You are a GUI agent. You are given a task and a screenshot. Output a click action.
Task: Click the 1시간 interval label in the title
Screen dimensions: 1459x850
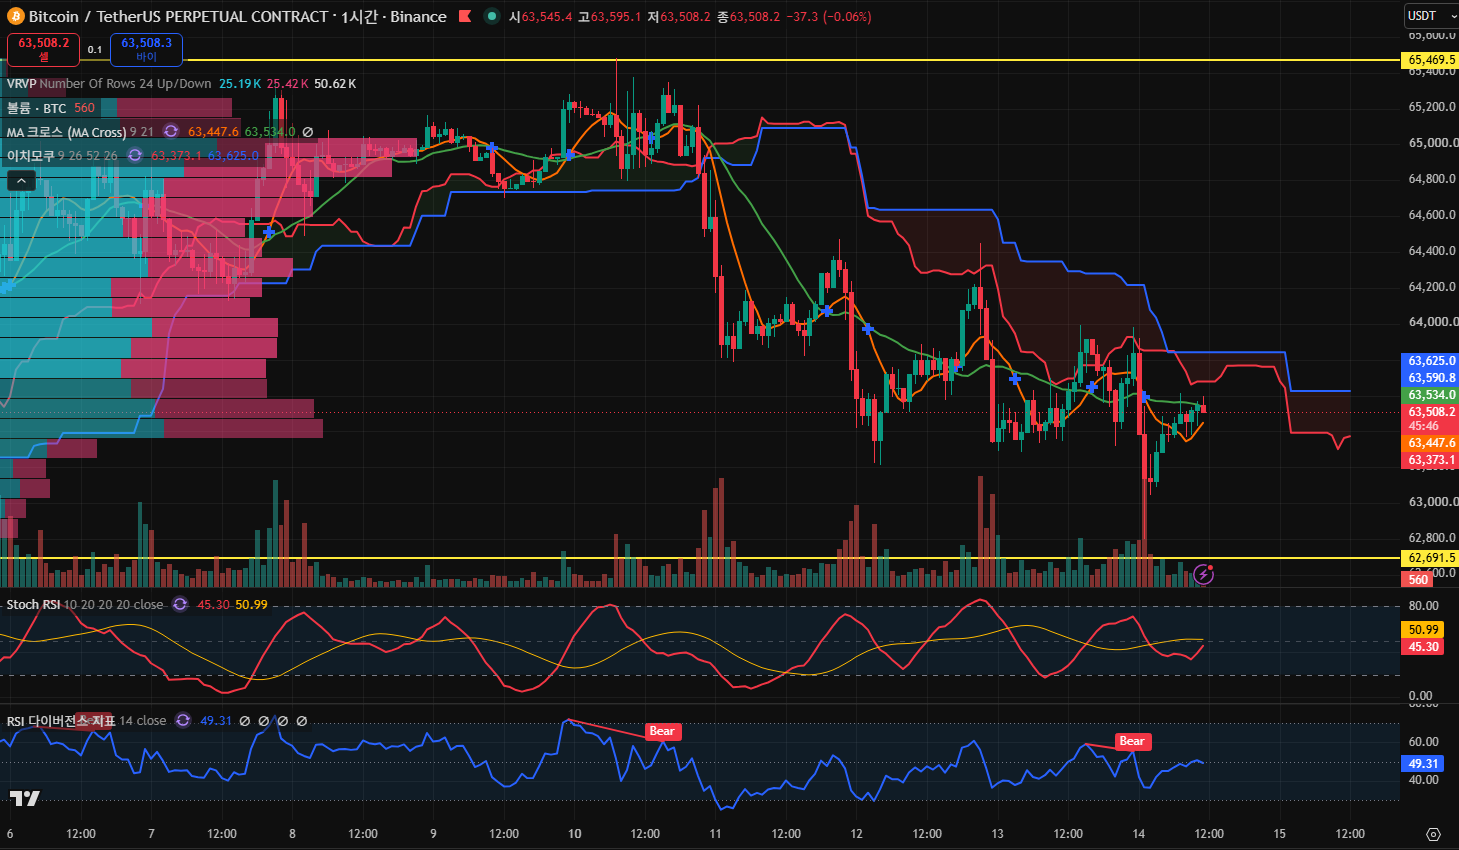point(362,17)
